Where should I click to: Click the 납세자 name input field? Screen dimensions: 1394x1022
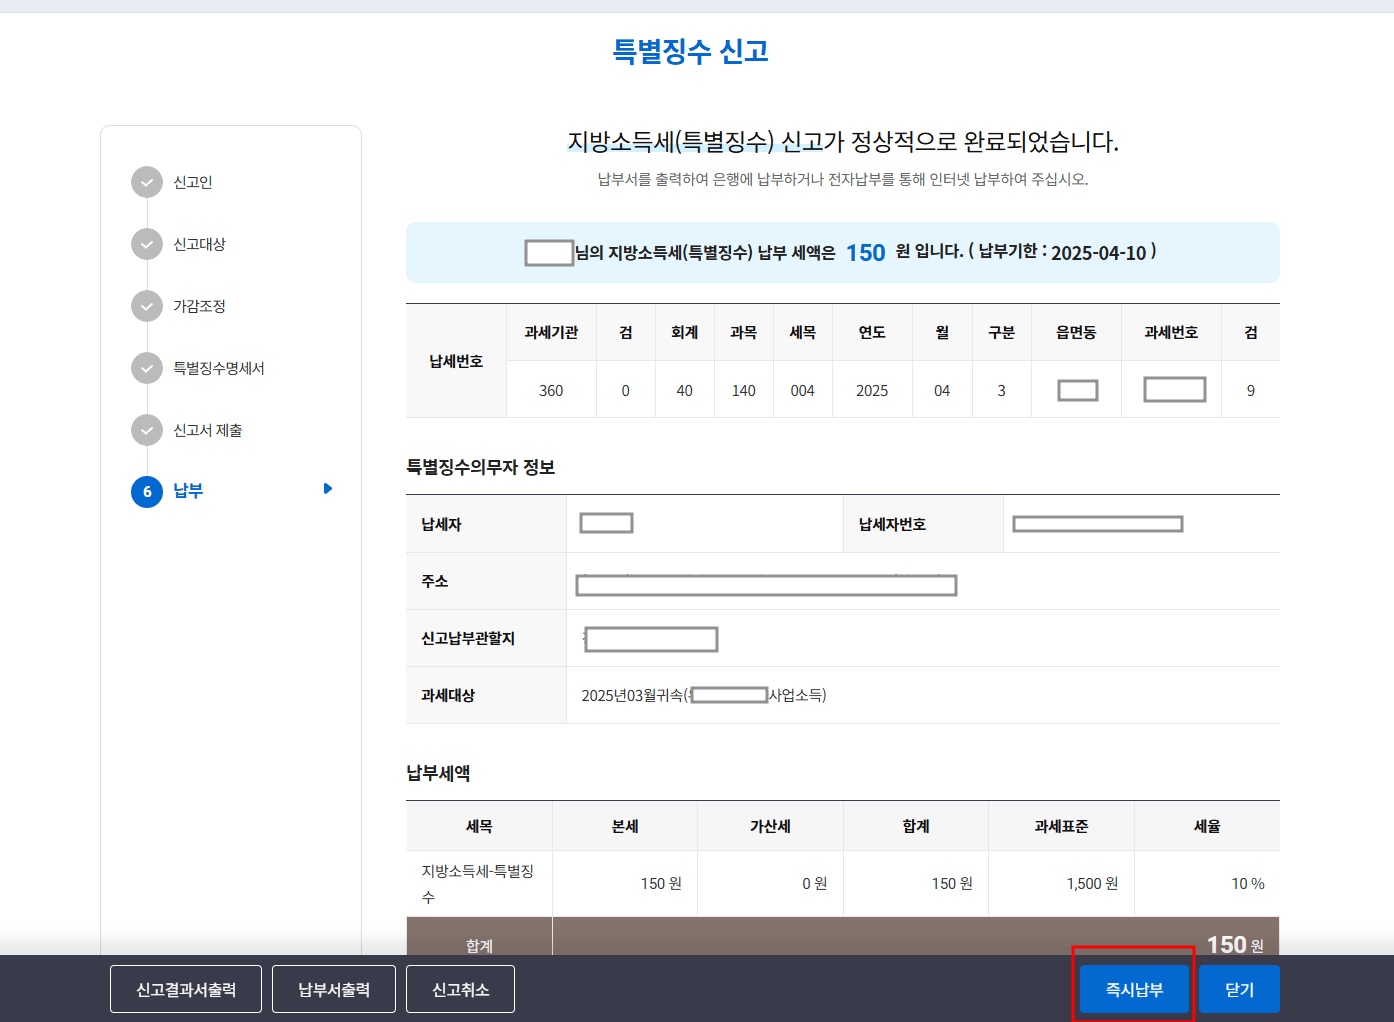coord(606,522)
